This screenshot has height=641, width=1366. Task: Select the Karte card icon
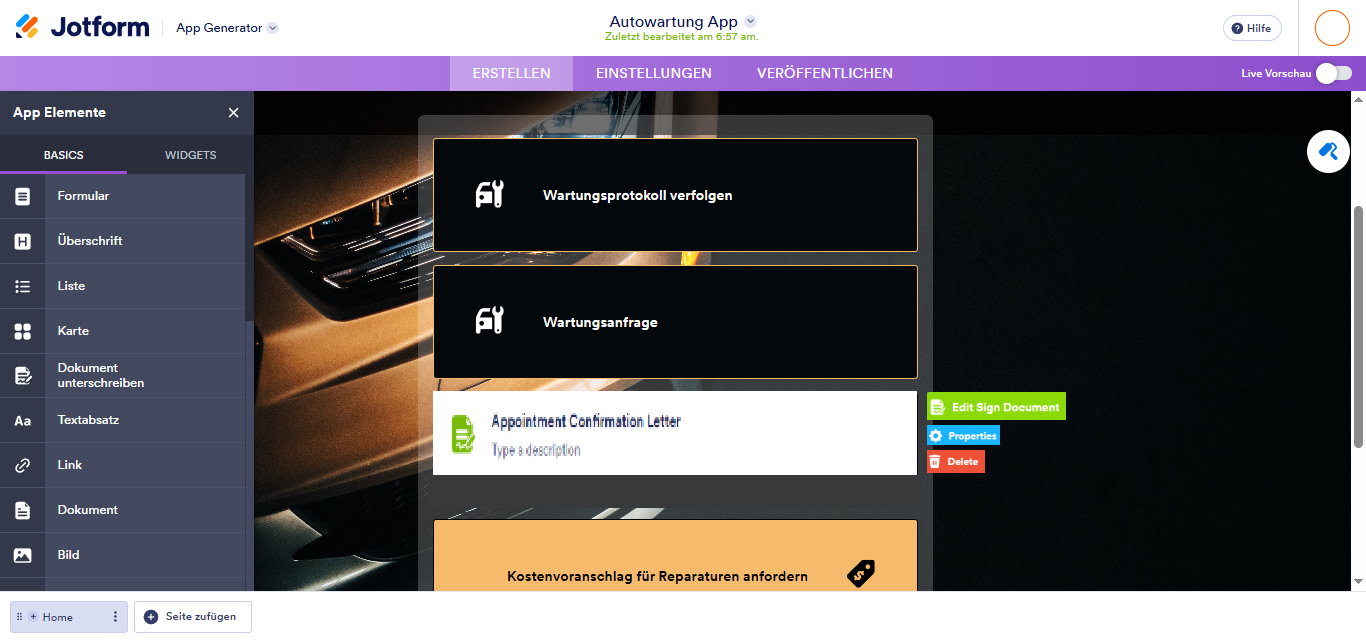[x=23, y=330]
